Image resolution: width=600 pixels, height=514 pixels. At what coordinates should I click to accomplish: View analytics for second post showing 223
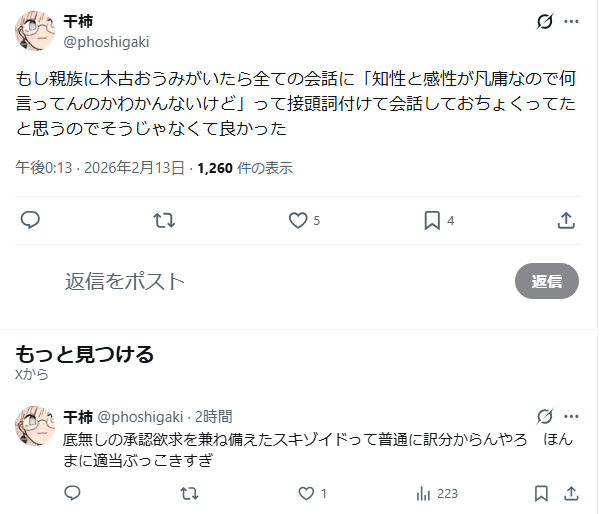pyautogui.click(x=424, y=493)
